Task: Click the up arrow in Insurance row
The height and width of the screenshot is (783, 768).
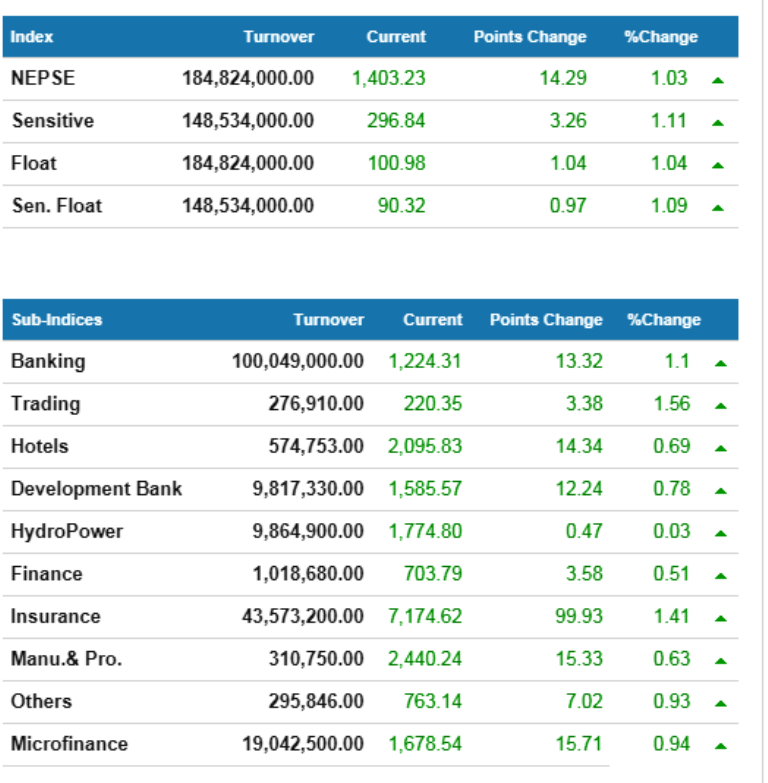Action: (x=720, y=619)
